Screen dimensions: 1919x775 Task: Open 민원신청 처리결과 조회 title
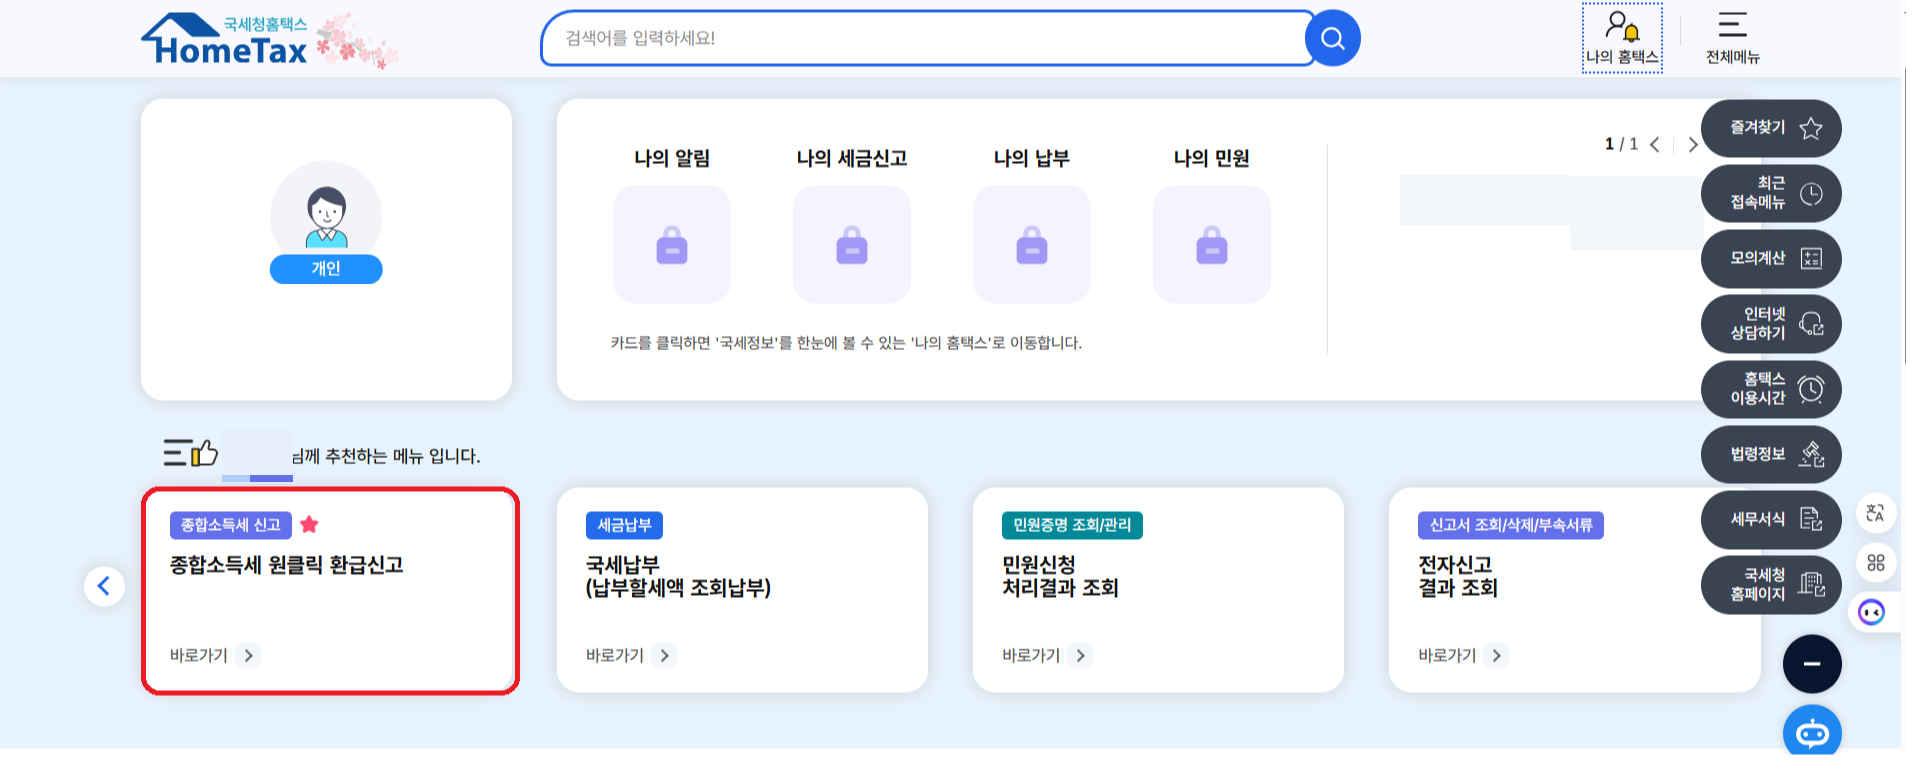[x=1060, y=577]
